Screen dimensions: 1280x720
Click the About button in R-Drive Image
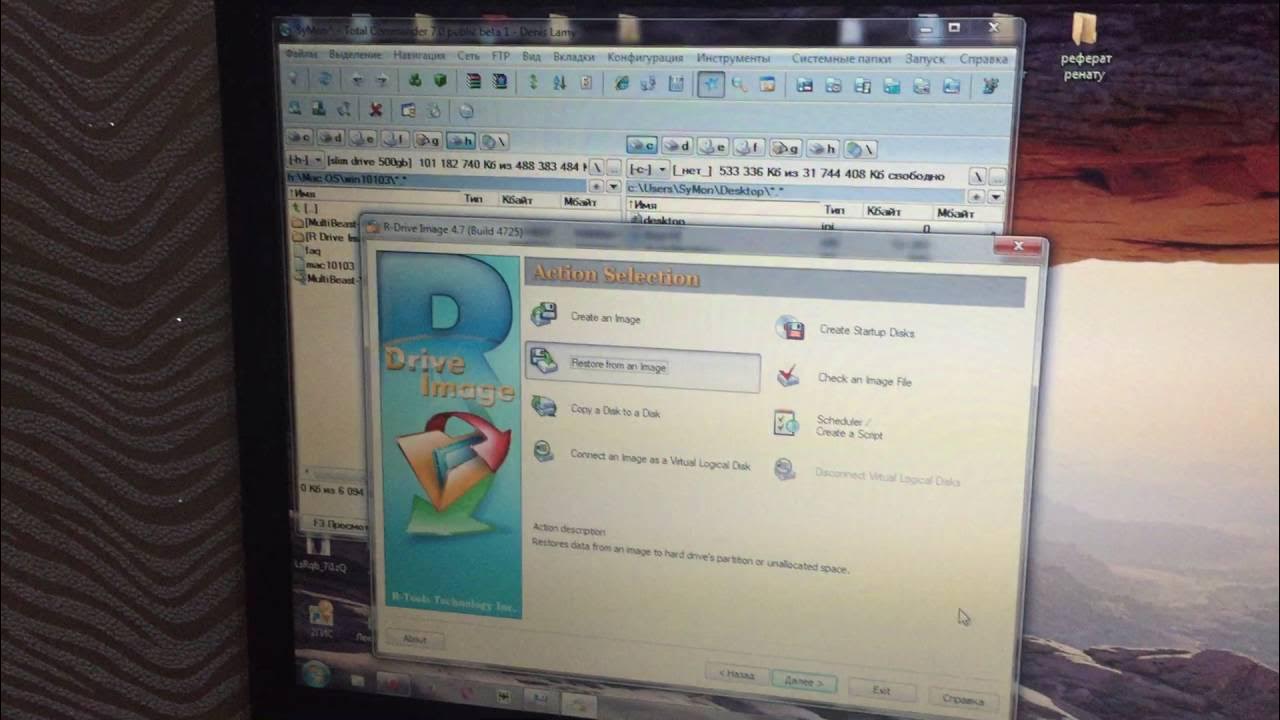(414, 638)
